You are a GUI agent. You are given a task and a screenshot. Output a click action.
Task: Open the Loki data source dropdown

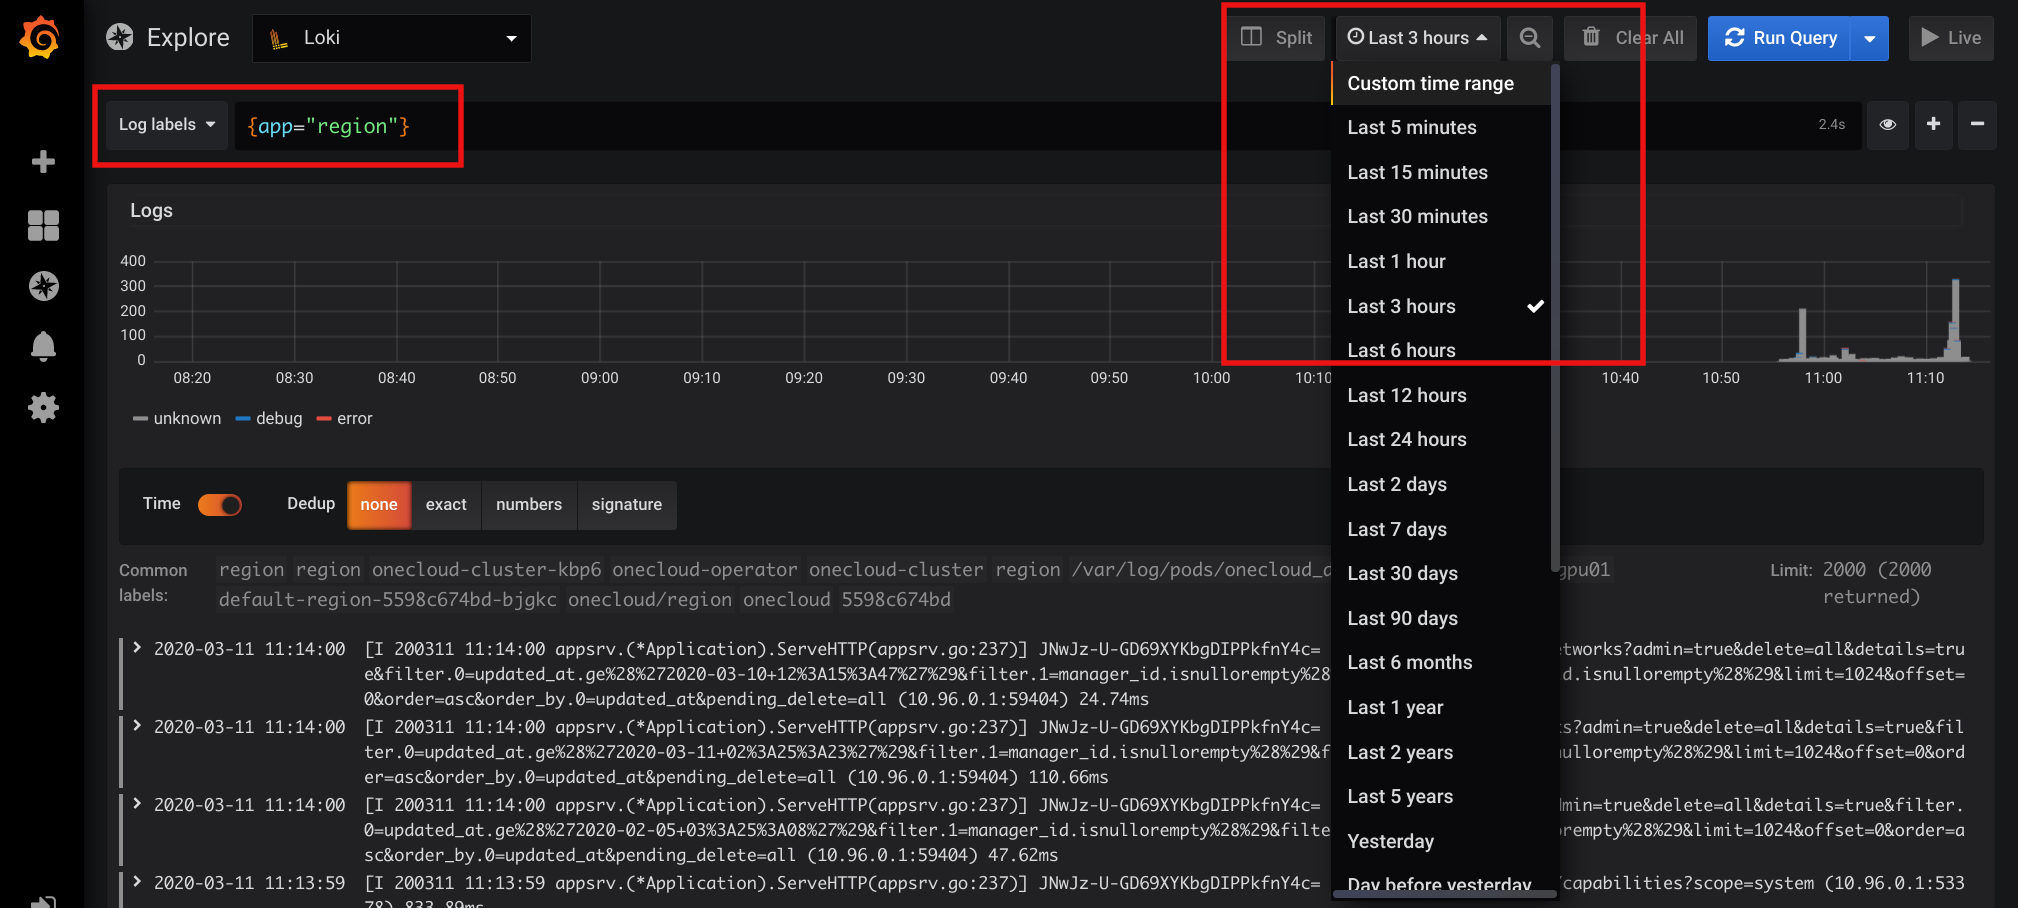pyautogui.click(x=392, y=38)
